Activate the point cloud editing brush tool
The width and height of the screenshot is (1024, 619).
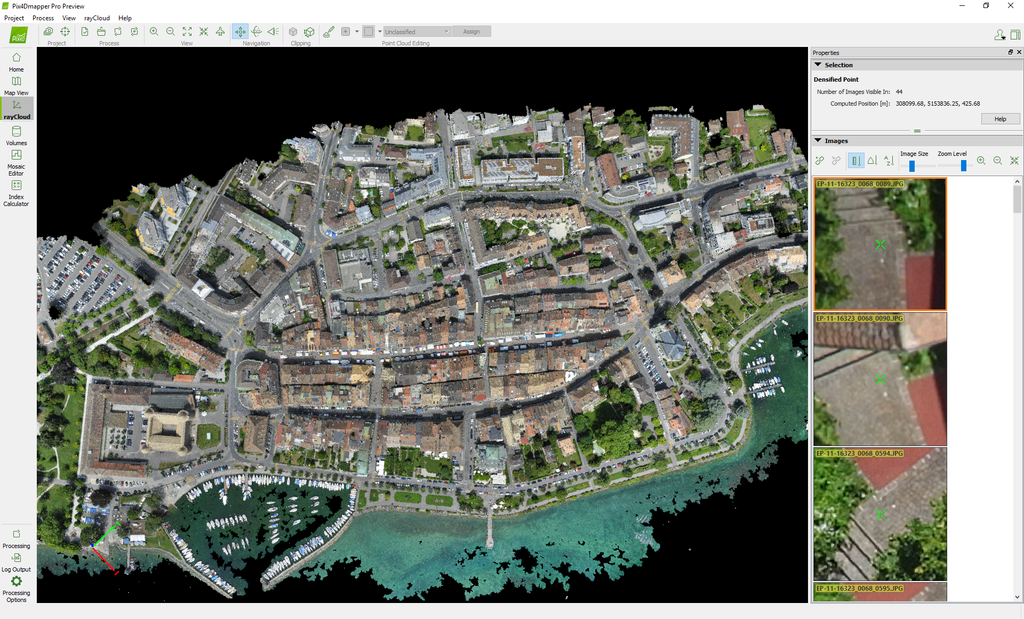pos(329,31)
